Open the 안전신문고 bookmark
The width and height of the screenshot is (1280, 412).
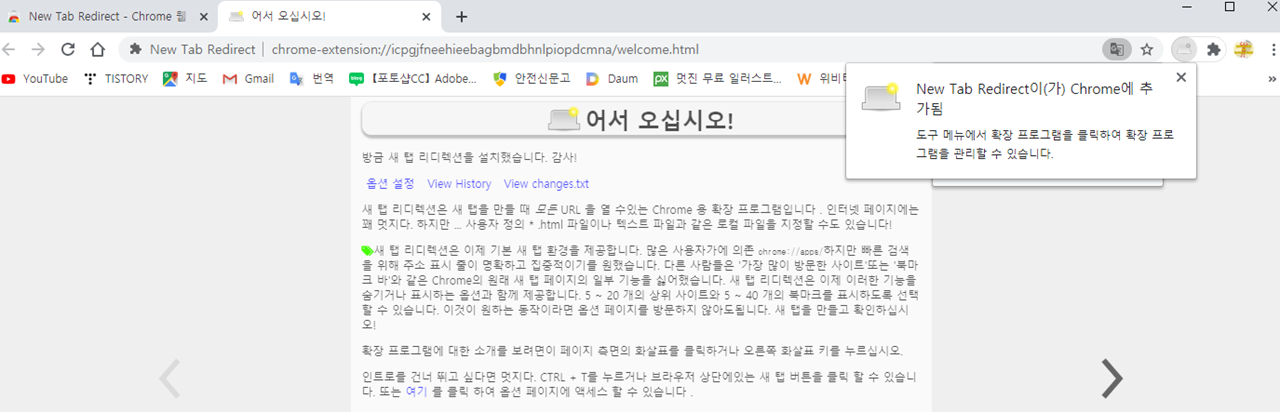[532, 78]
